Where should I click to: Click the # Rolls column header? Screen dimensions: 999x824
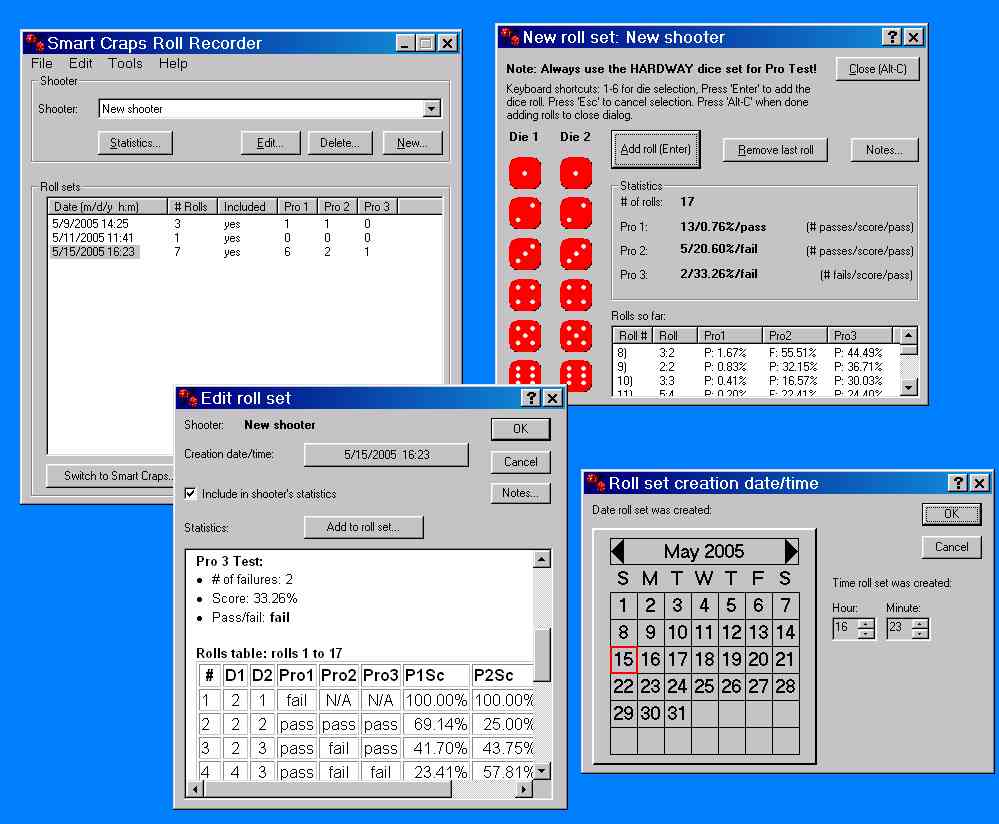pyautogui.click(x=192, y=206)
